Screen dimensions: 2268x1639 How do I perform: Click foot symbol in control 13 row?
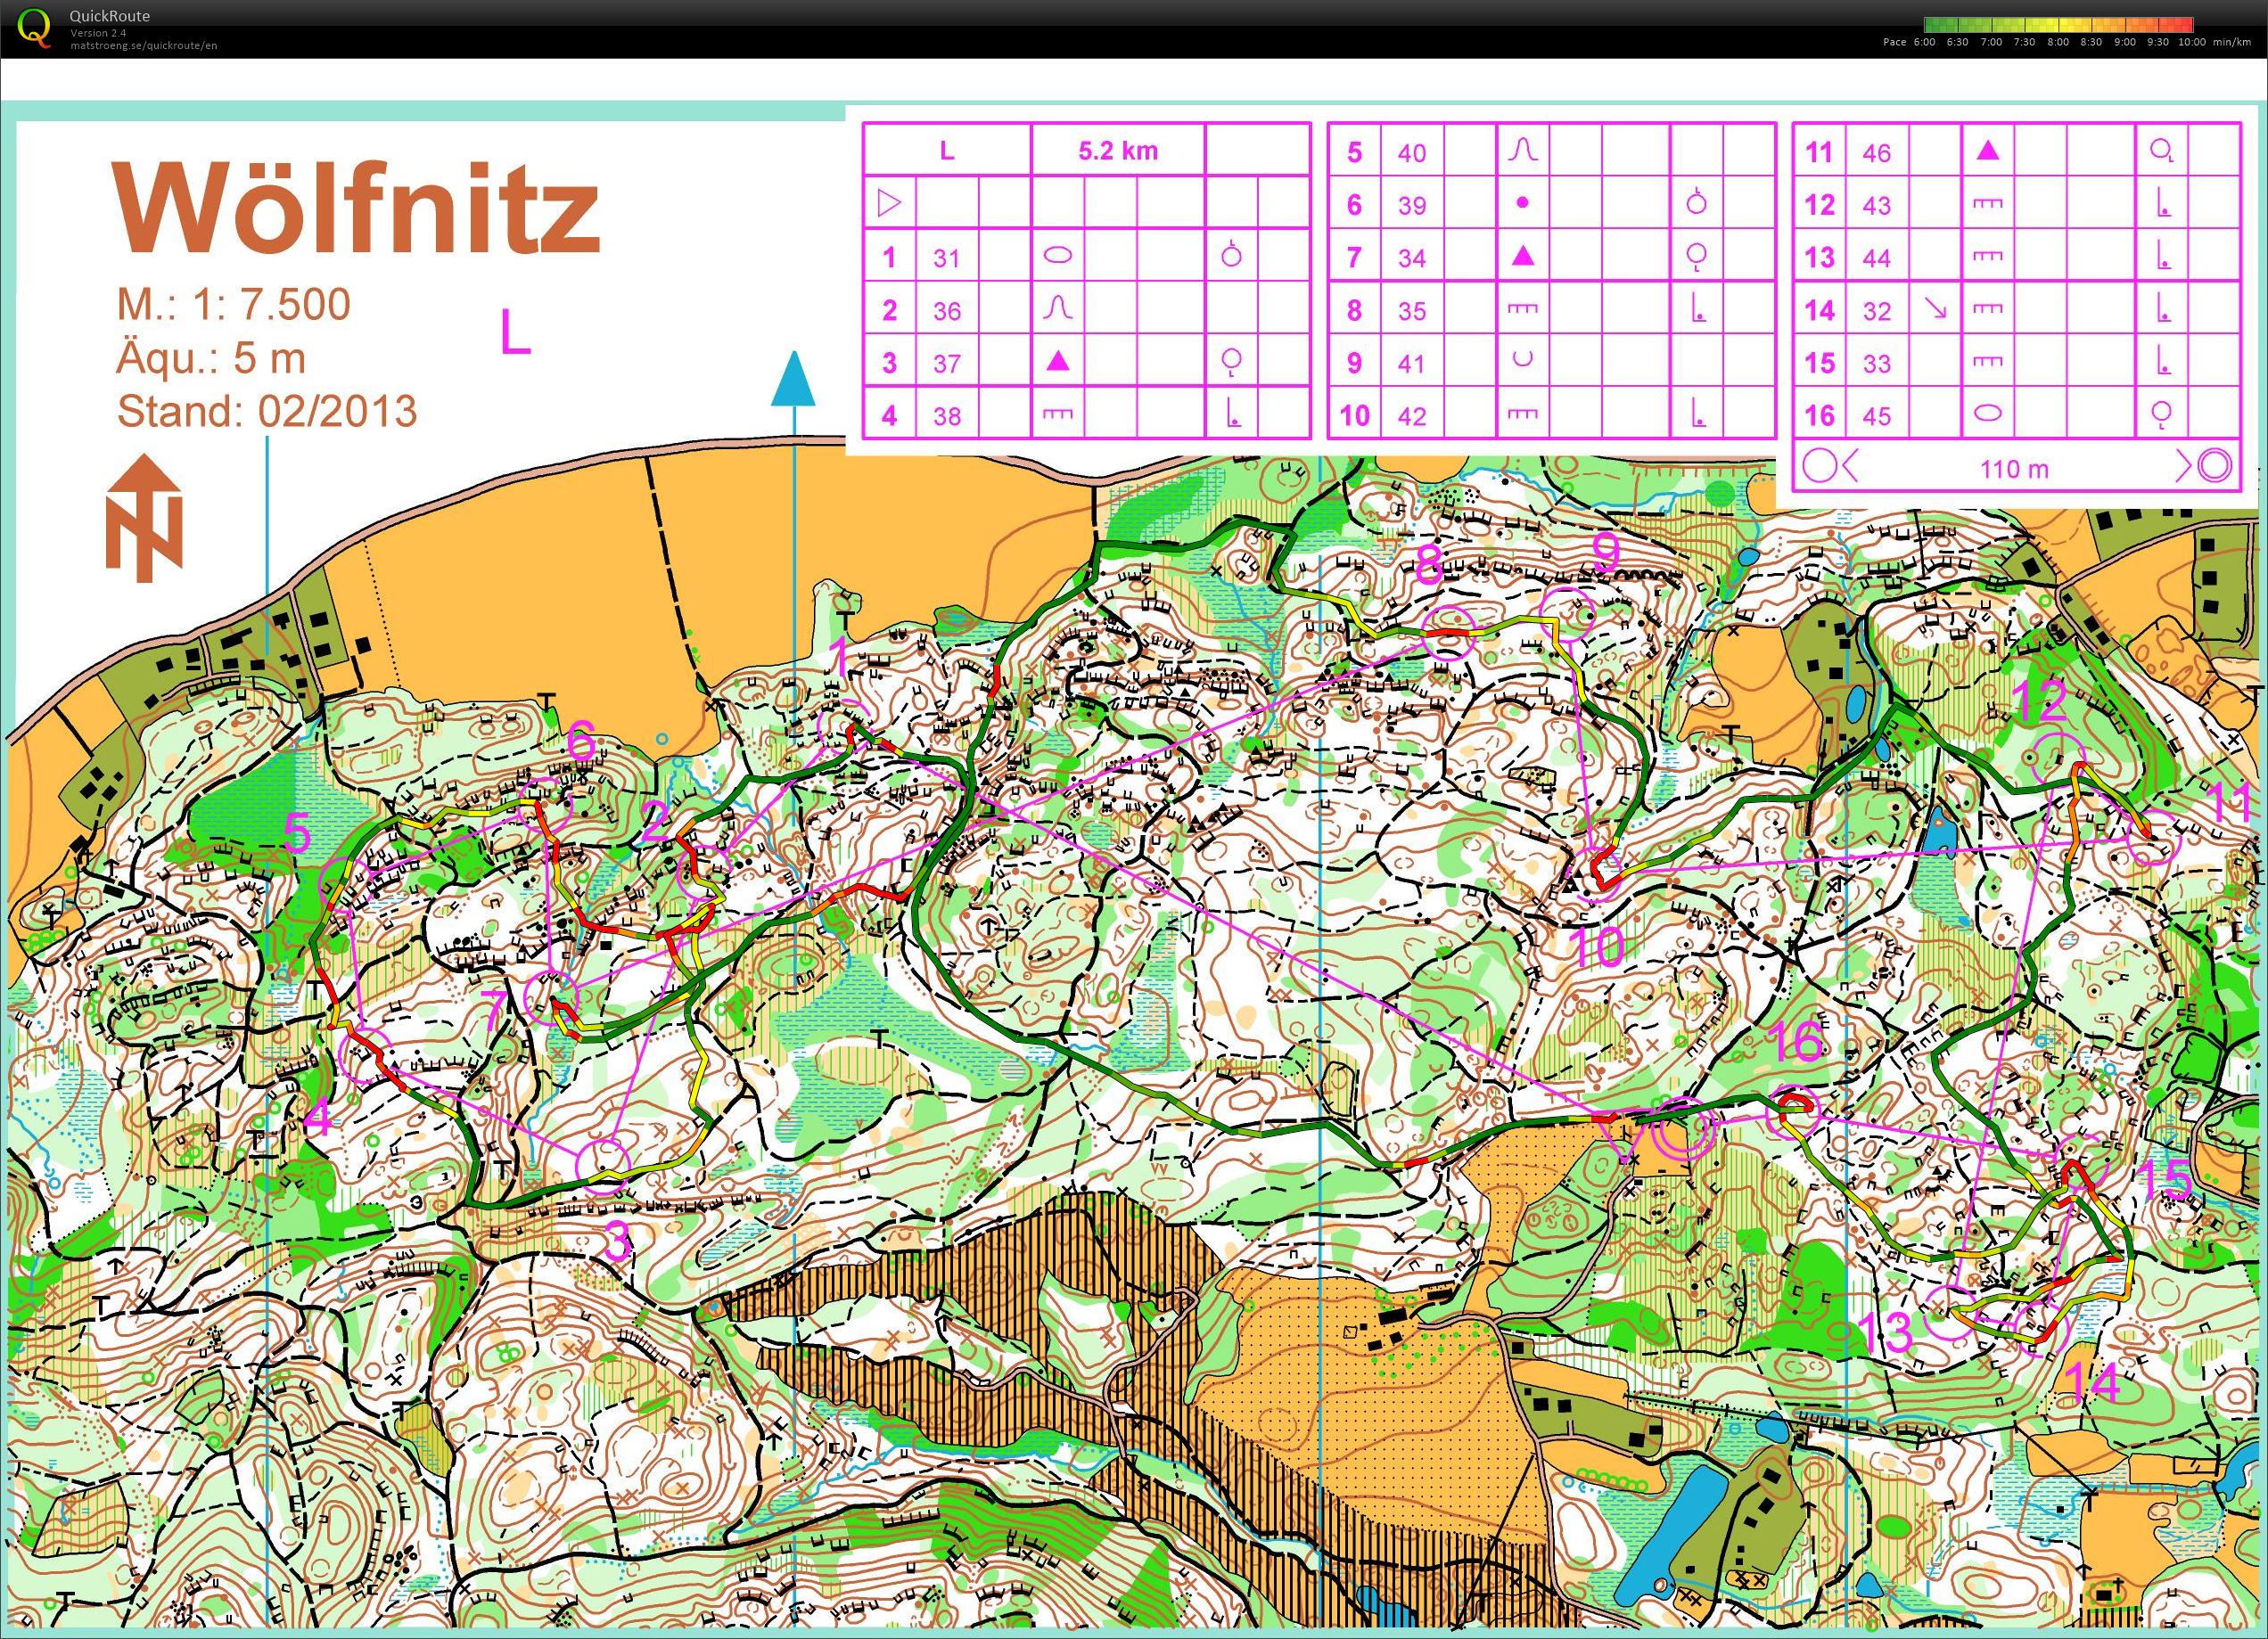[2164, 257]
